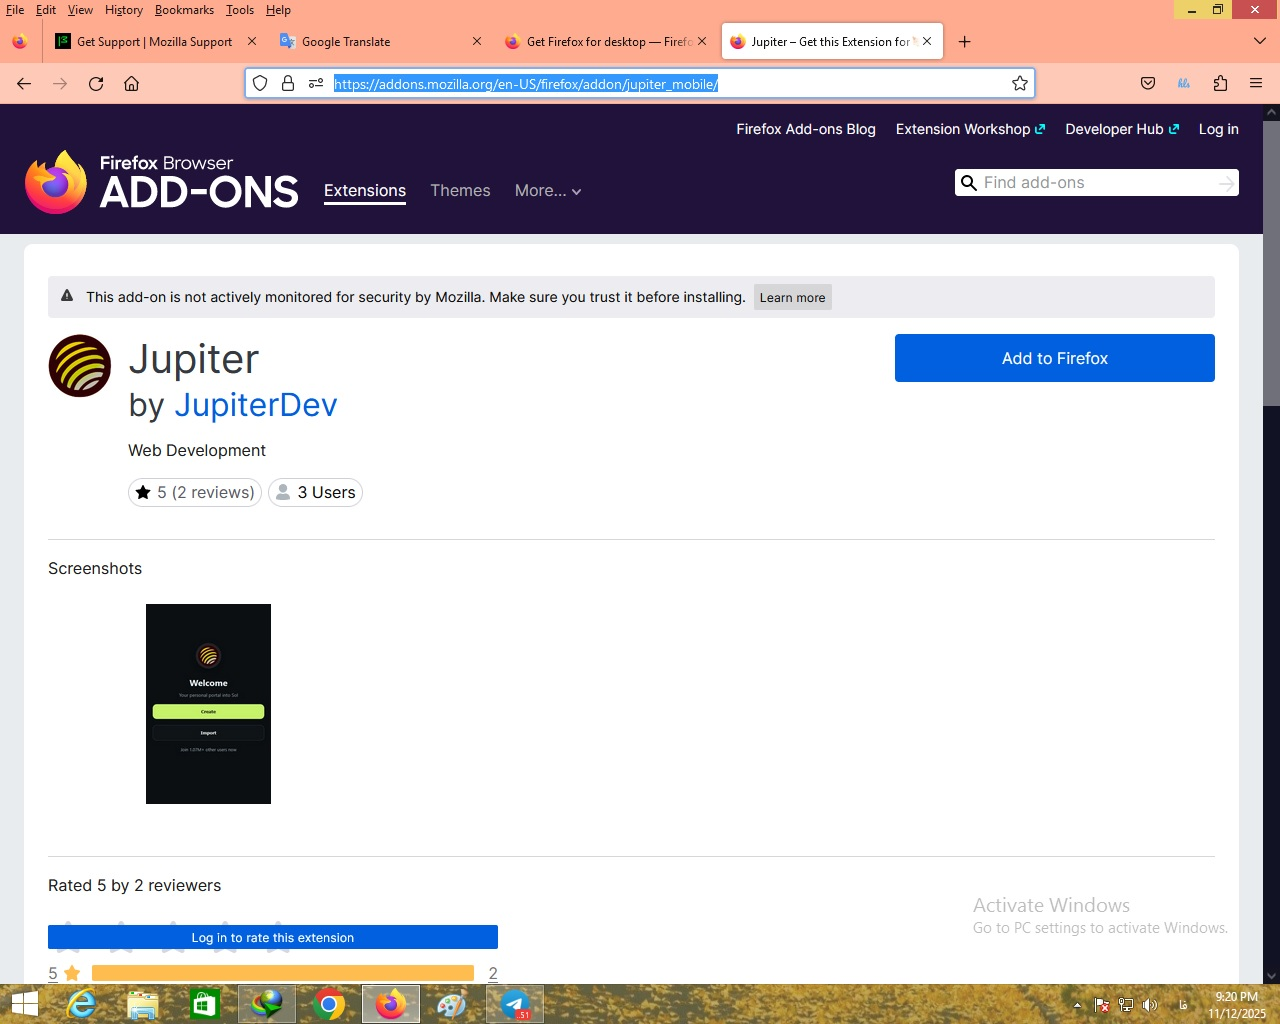Open the File menu
1280x1024 pixels.
point(15,10)
